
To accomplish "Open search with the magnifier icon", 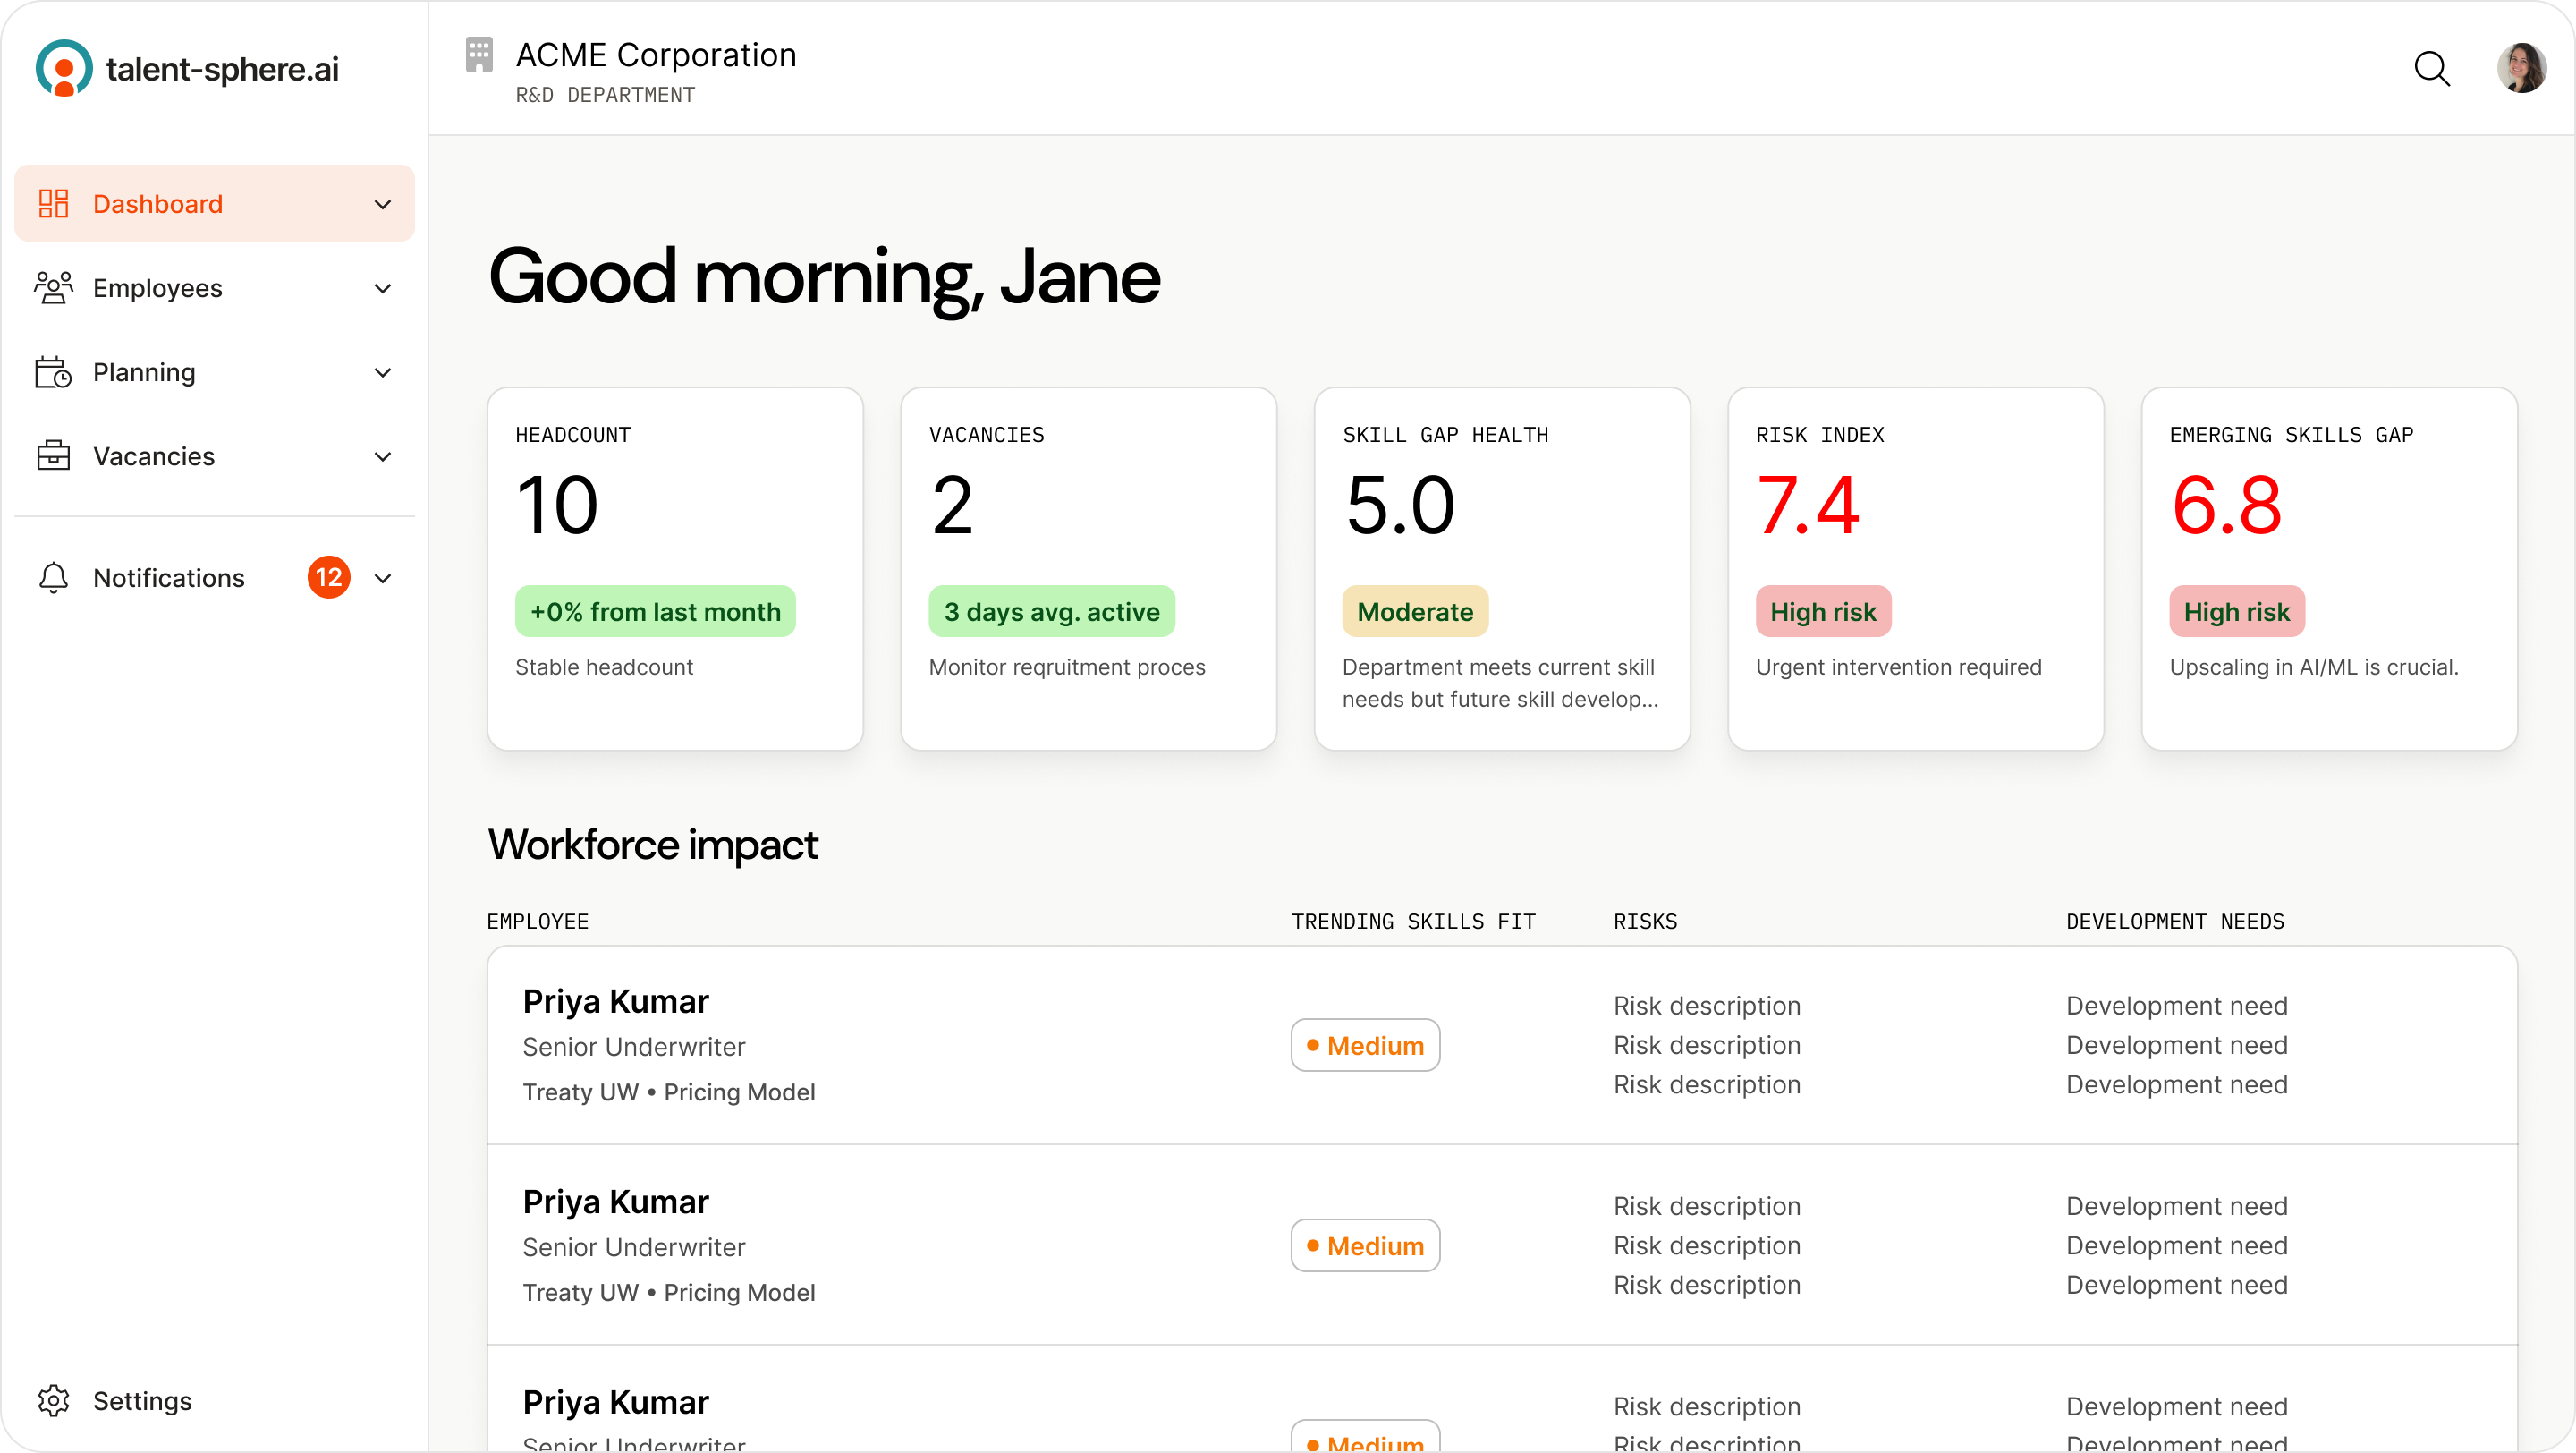I will 2431,69.
